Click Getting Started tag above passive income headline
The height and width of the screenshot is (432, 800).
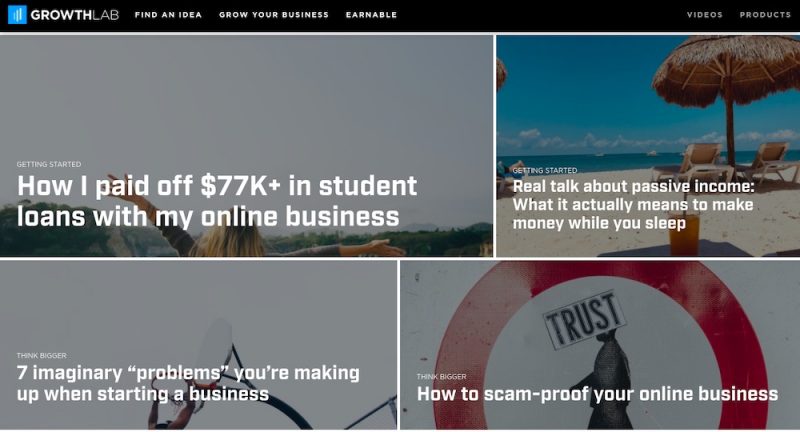[x=545, y=170]
